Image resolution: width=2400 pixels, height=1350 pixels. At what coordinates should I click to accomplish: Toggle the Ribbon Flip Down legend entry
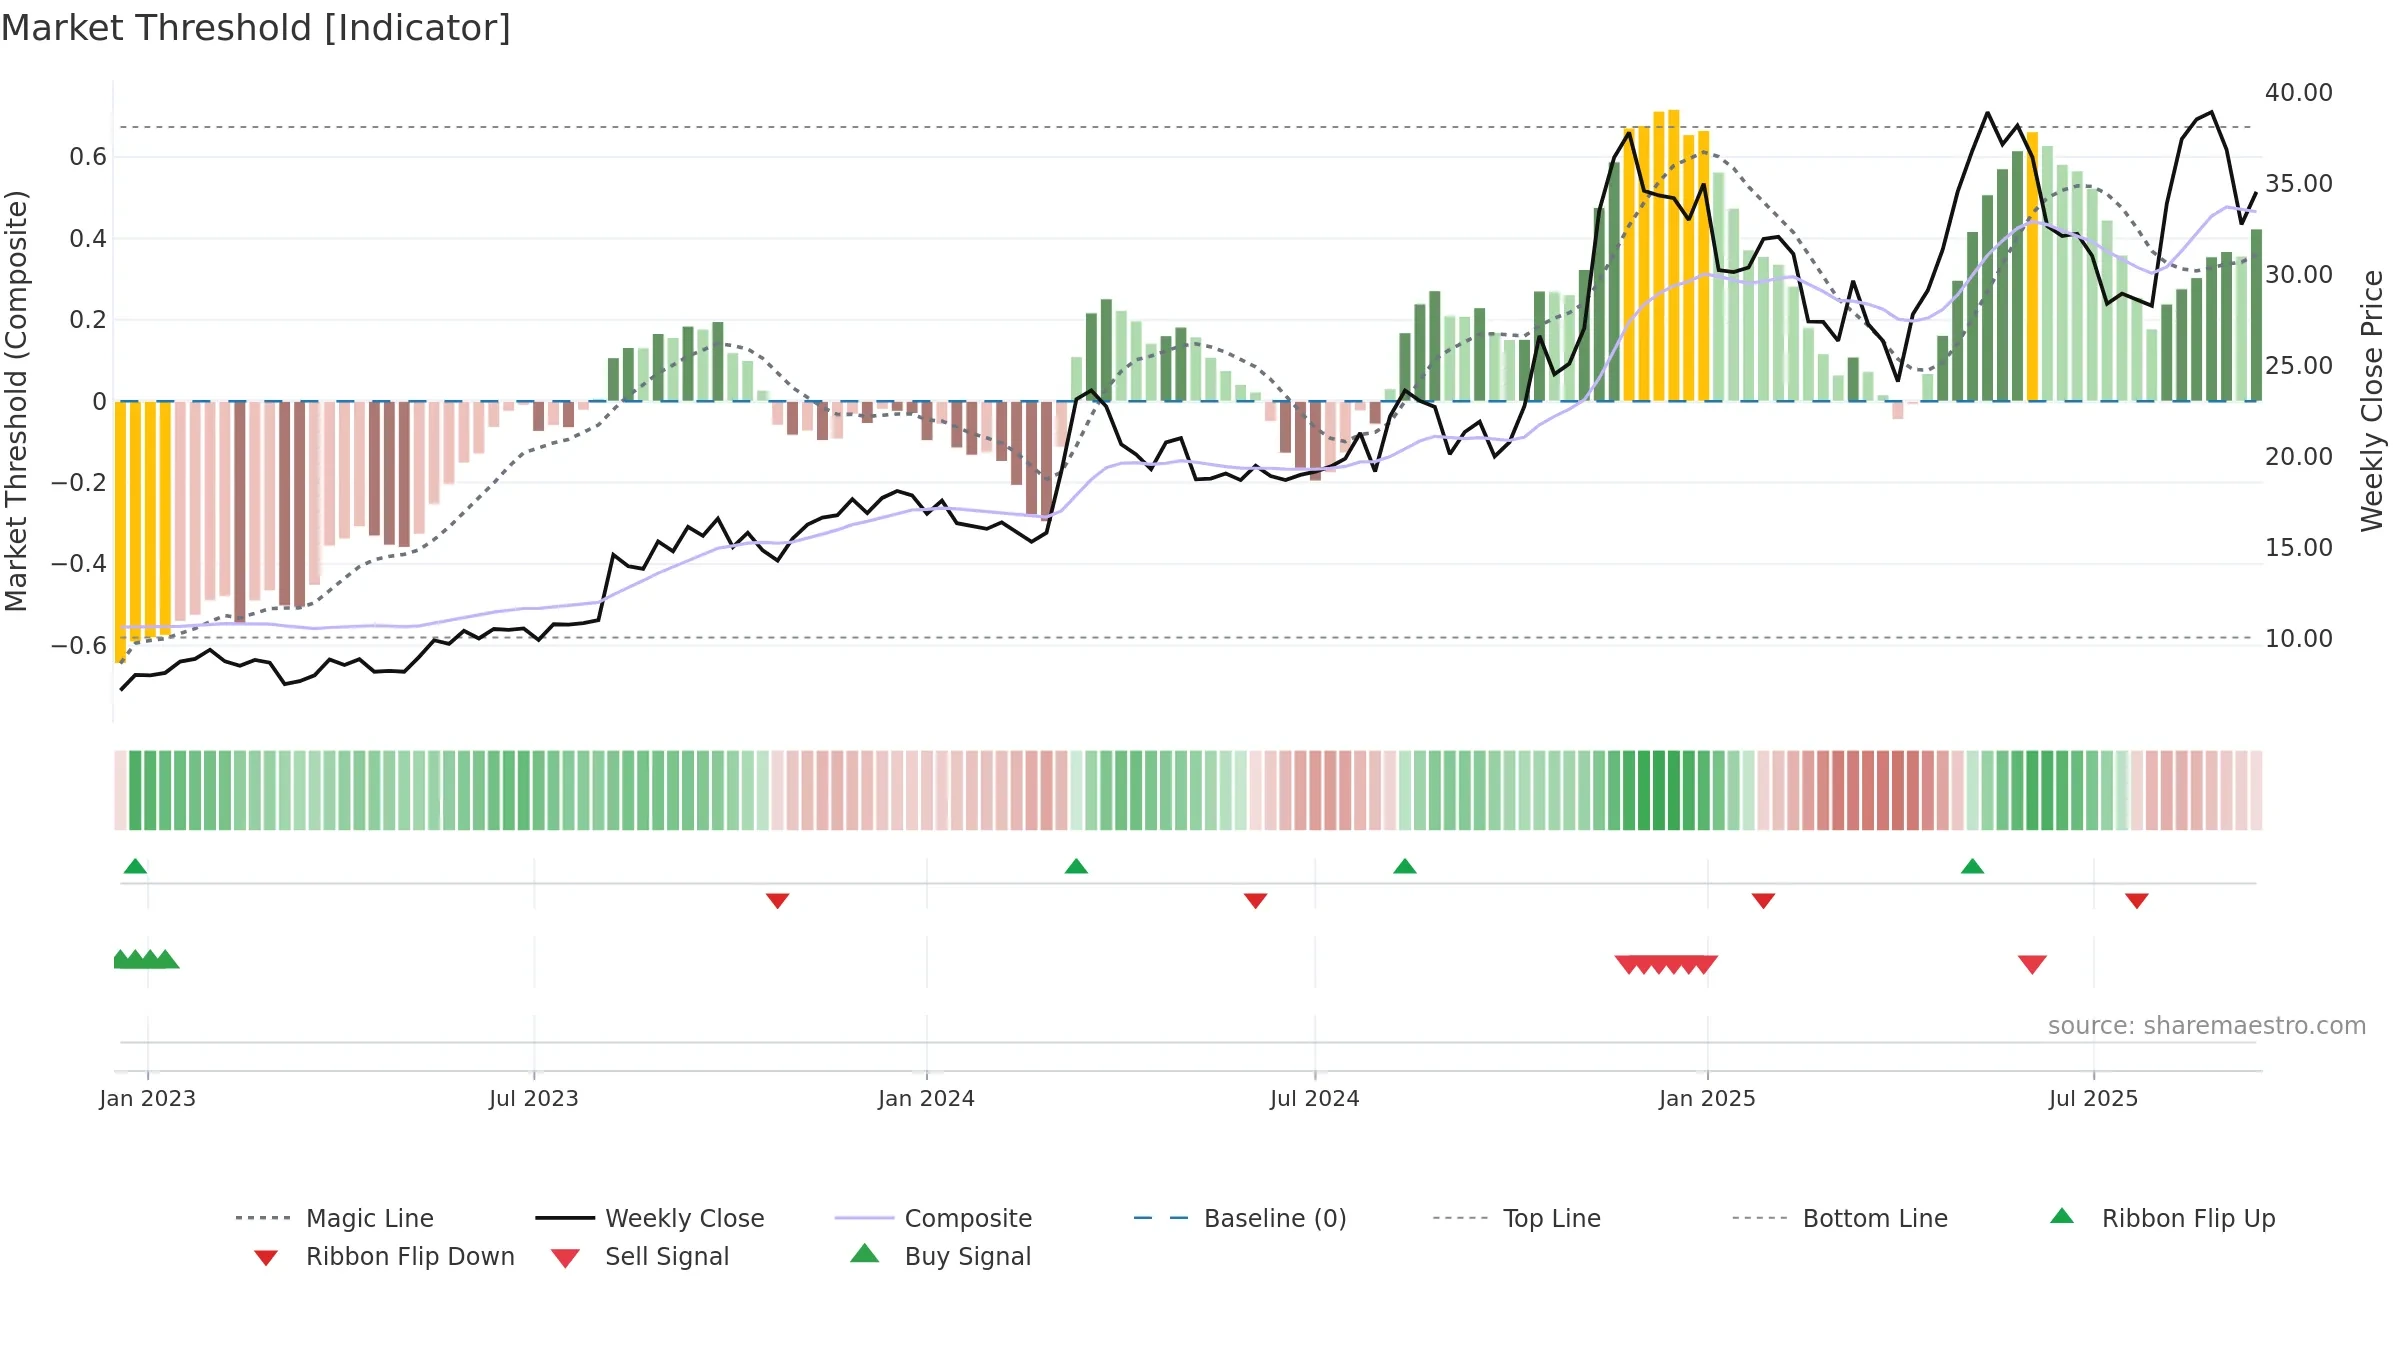[384, 1256]
